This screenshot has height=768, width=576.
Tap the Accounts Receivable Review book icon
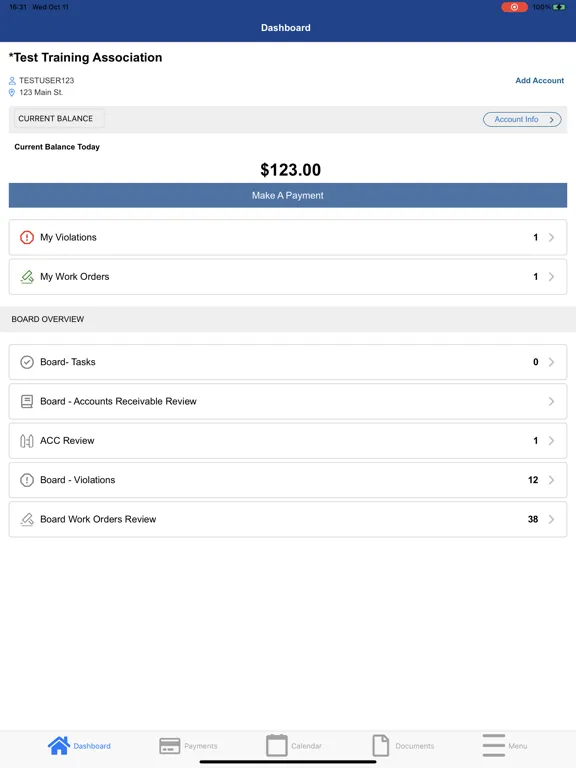[27, 402]
